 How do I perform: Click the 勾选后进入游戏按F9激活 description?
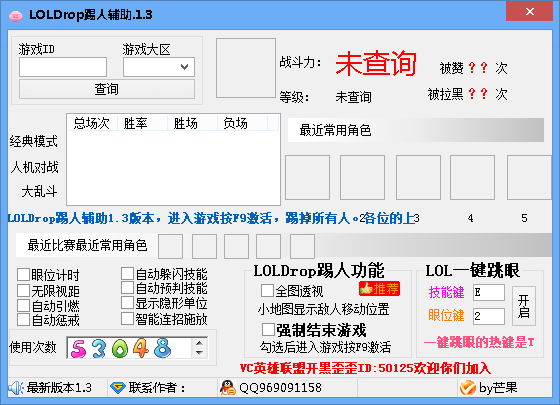(x=325, y=347)
